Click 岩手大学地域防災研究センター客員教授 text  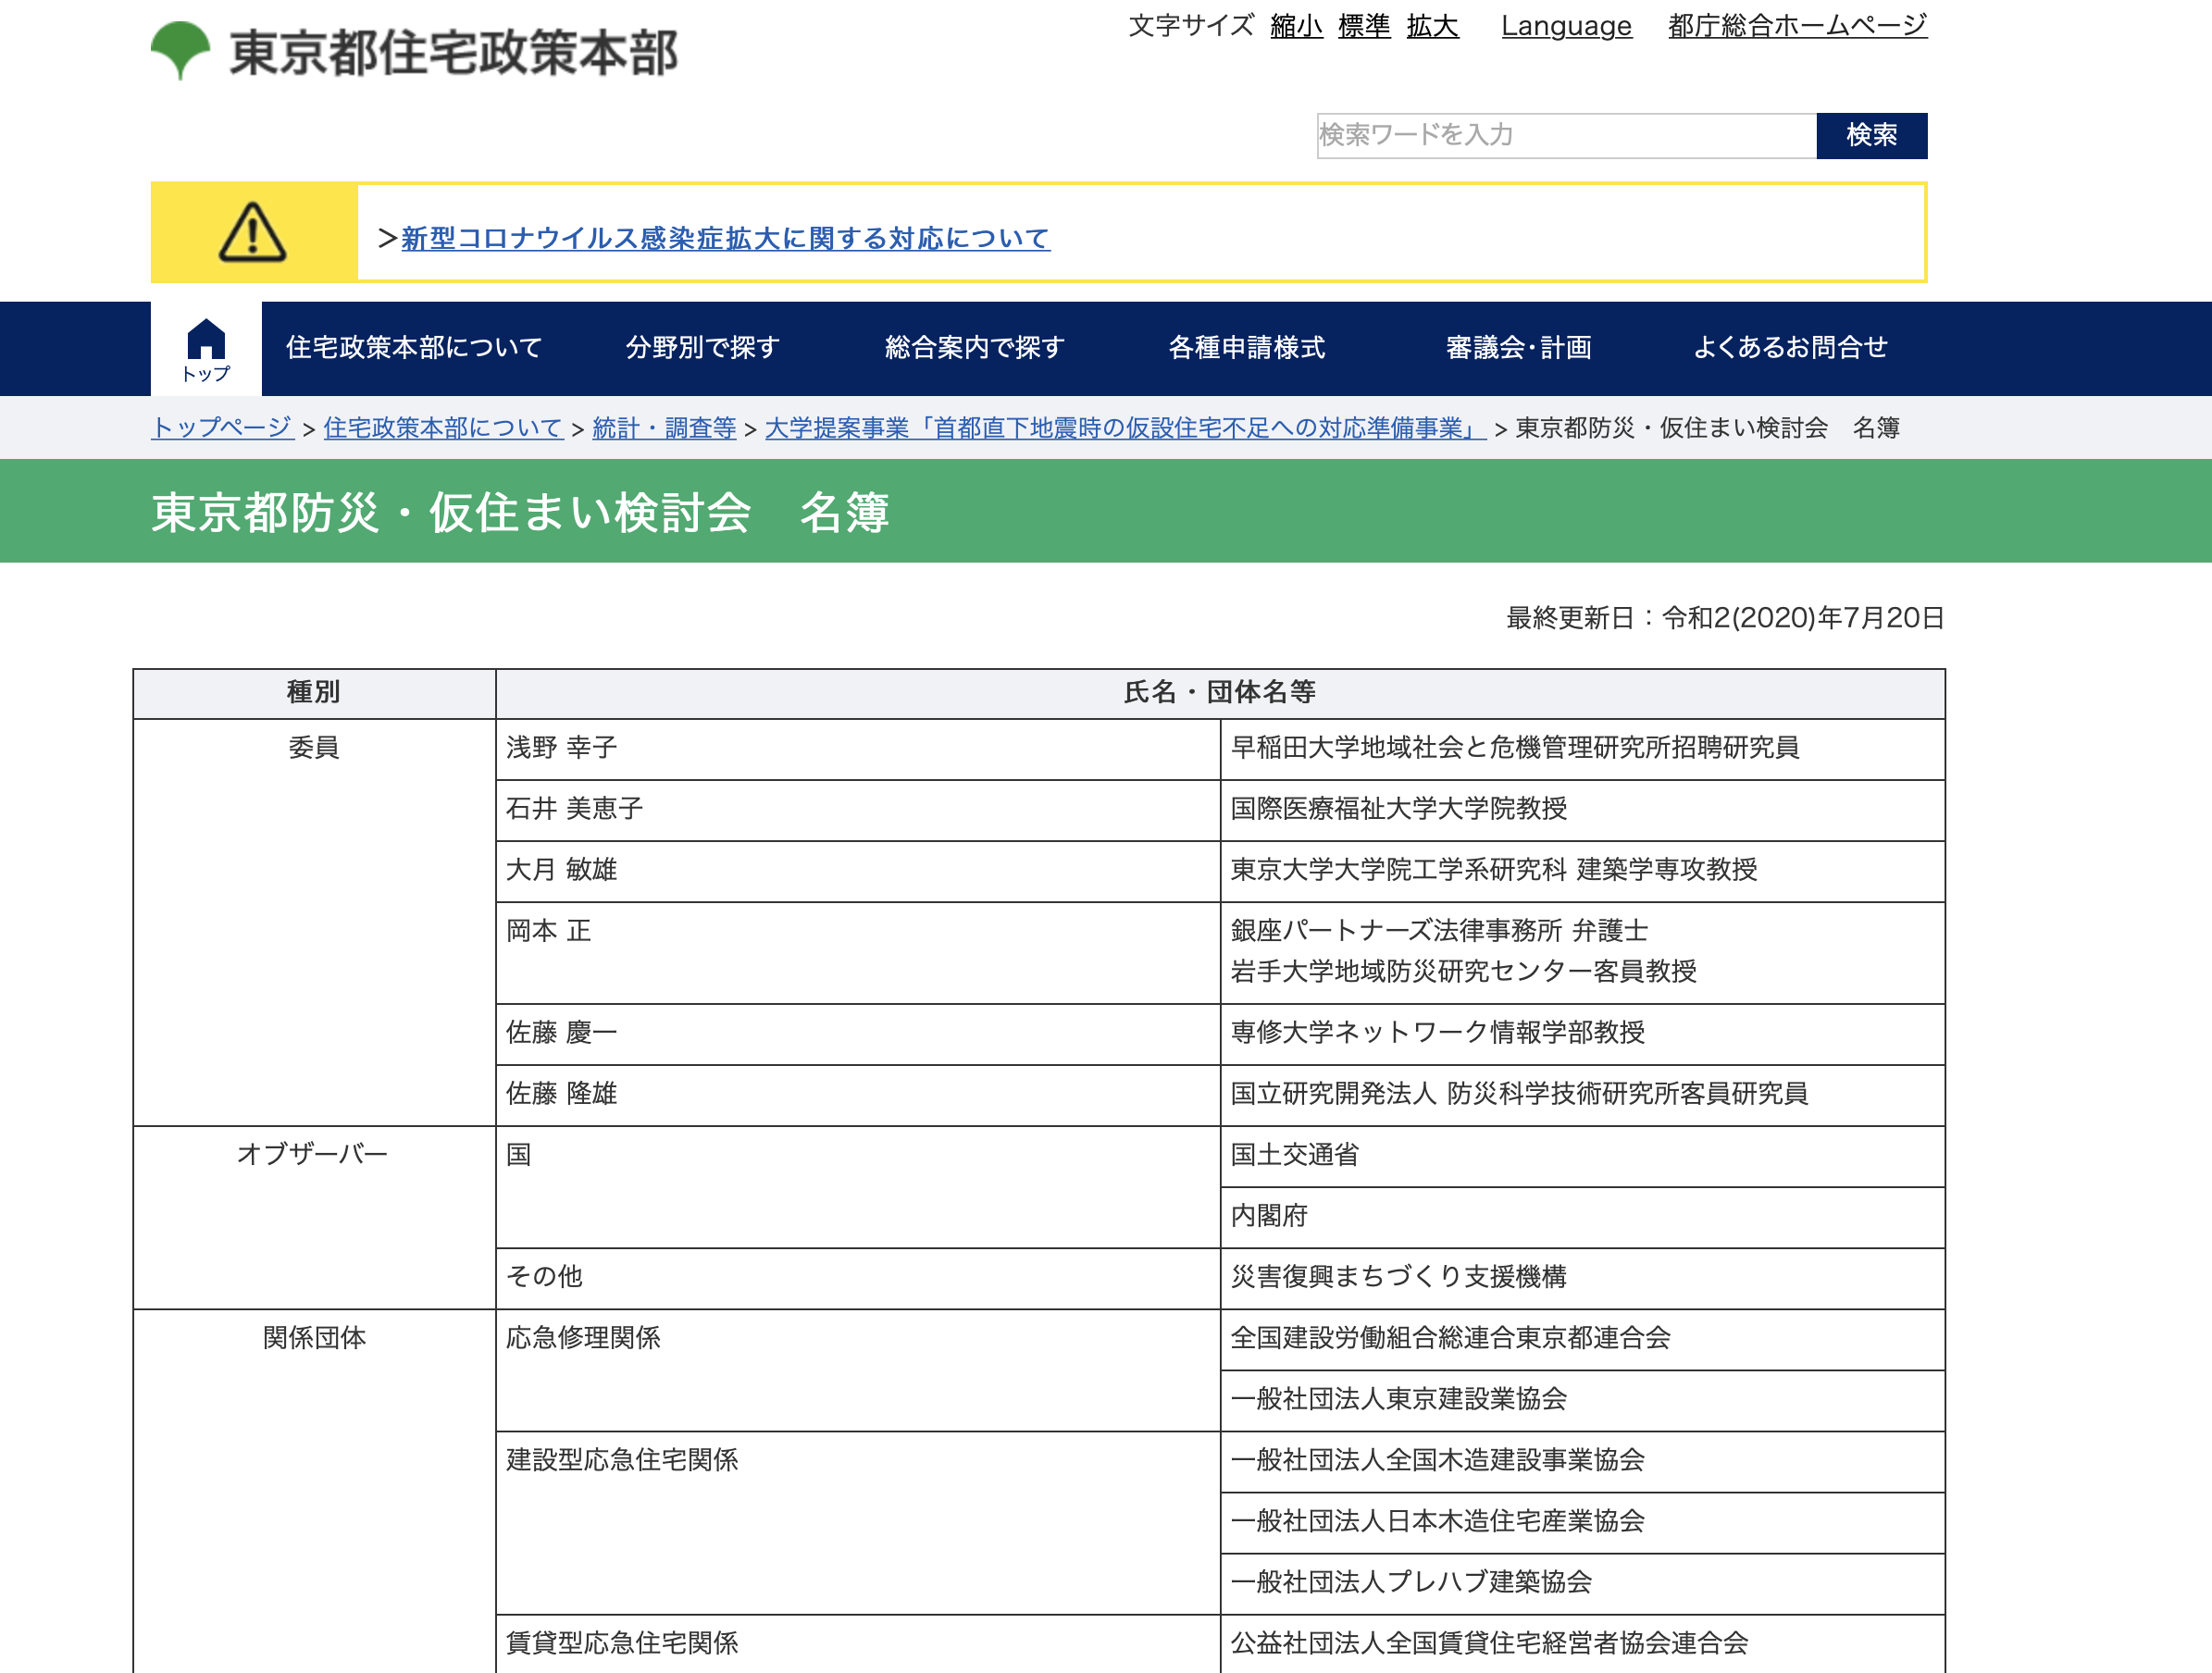coord(1463,972)
